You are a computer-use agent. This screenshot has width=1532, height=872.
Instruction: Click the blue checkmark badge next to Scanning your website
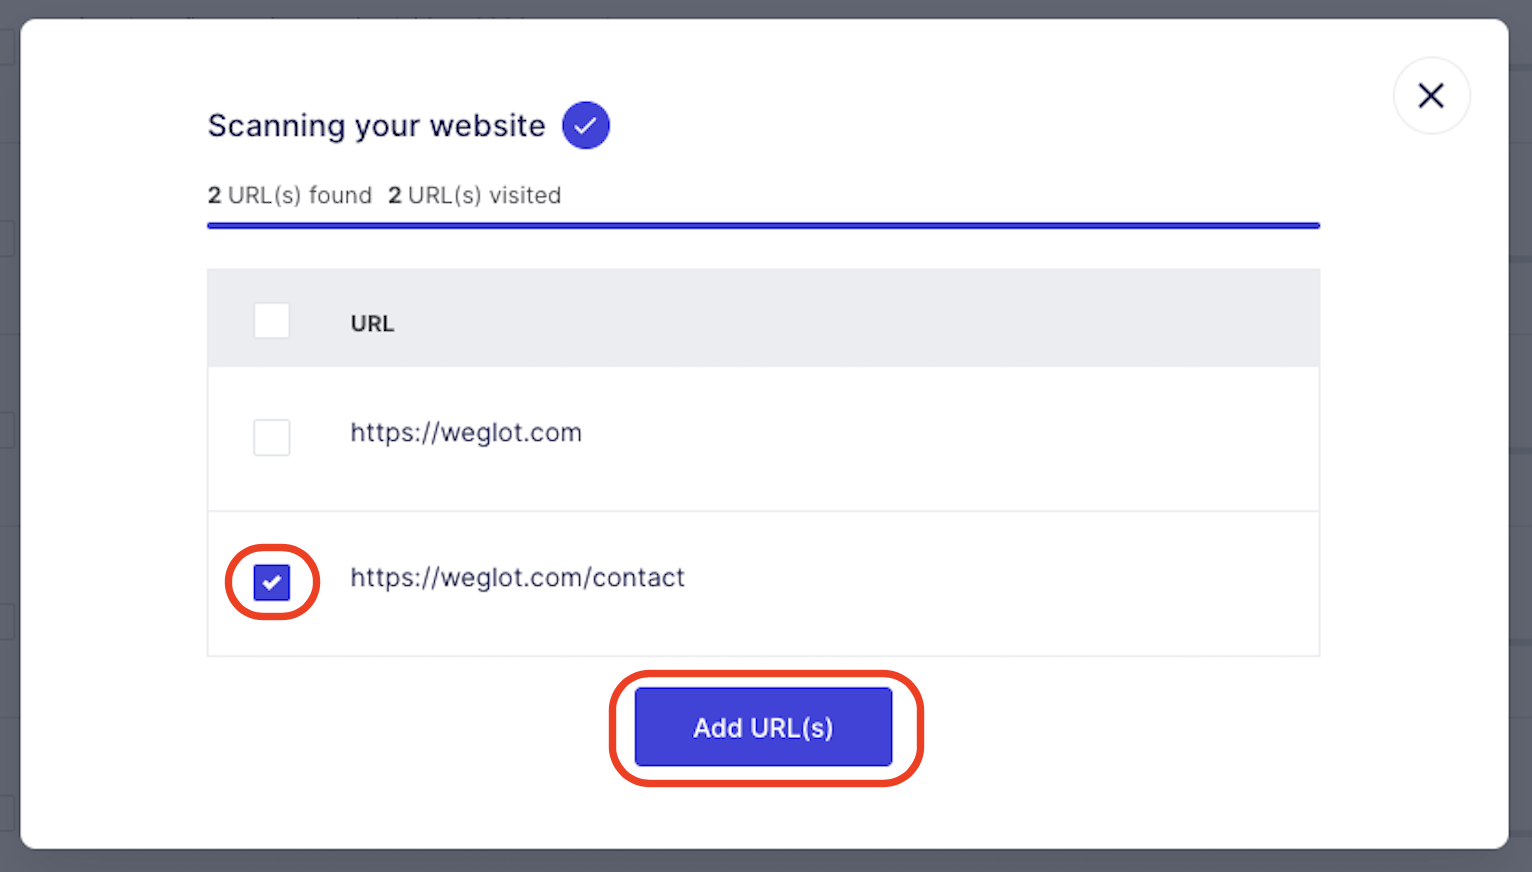pyautogui.click(x=585, y=125)
